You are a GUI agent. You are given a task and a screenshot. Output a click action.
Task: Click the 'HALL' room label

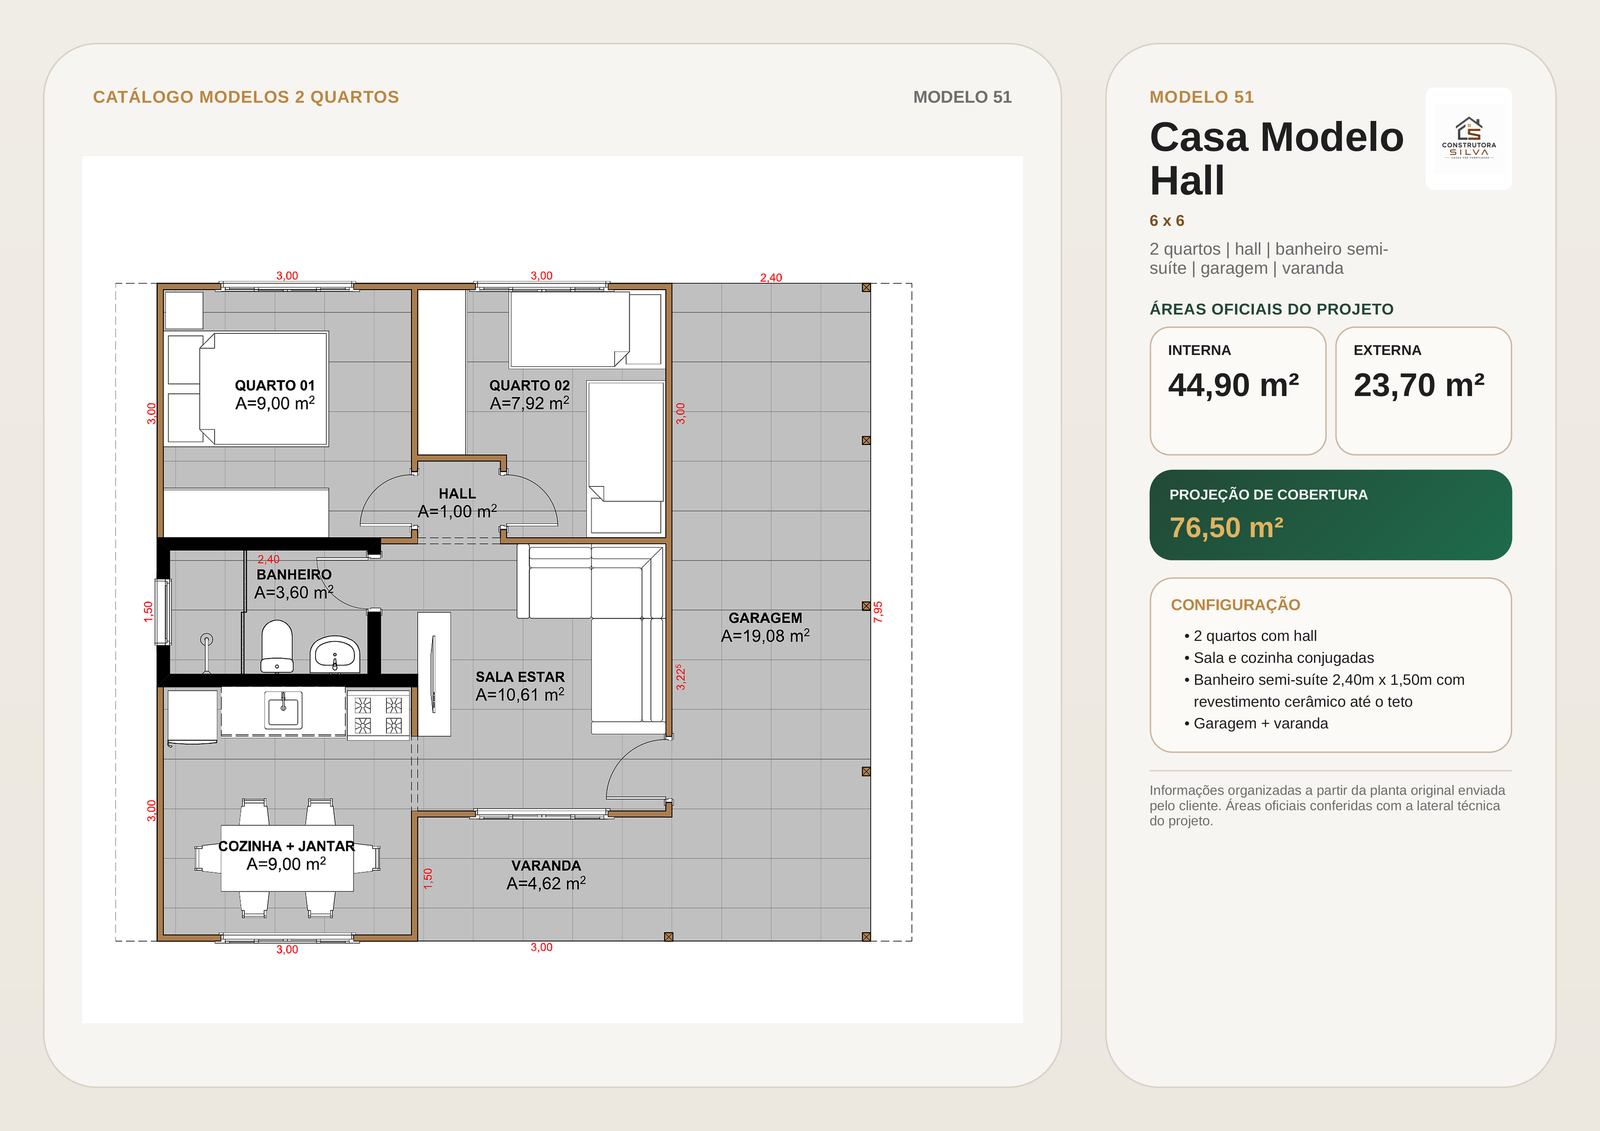pos(457,493)
